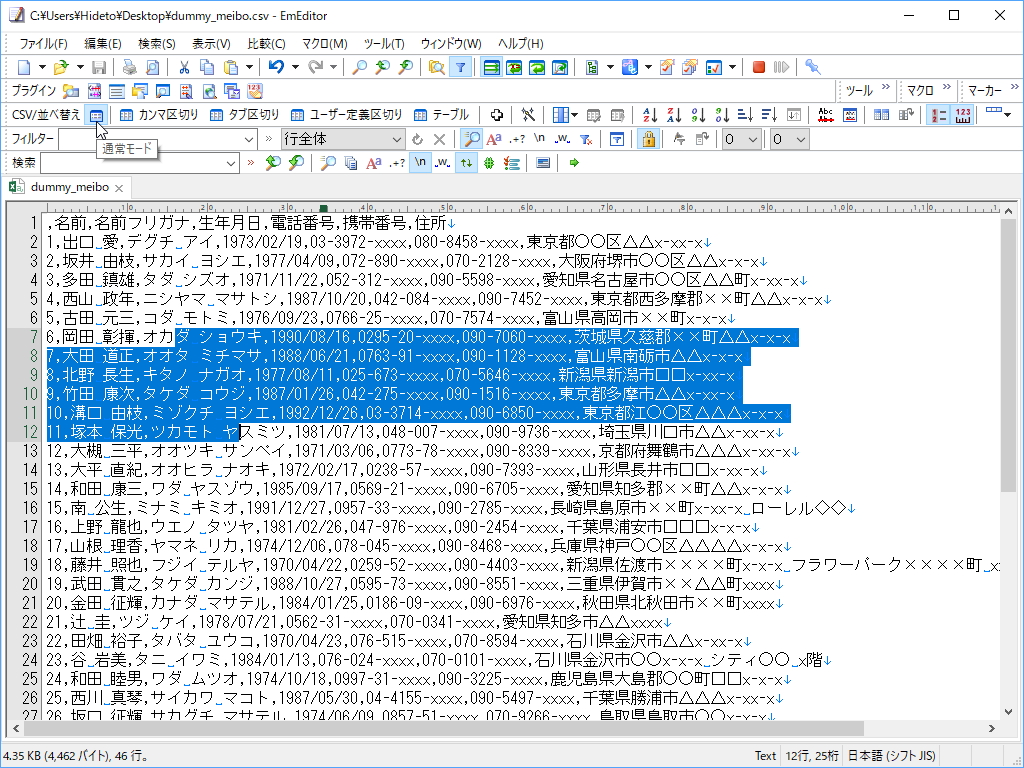Switch CSV document to normal mode
The image size is (1024, 768).
95,113
